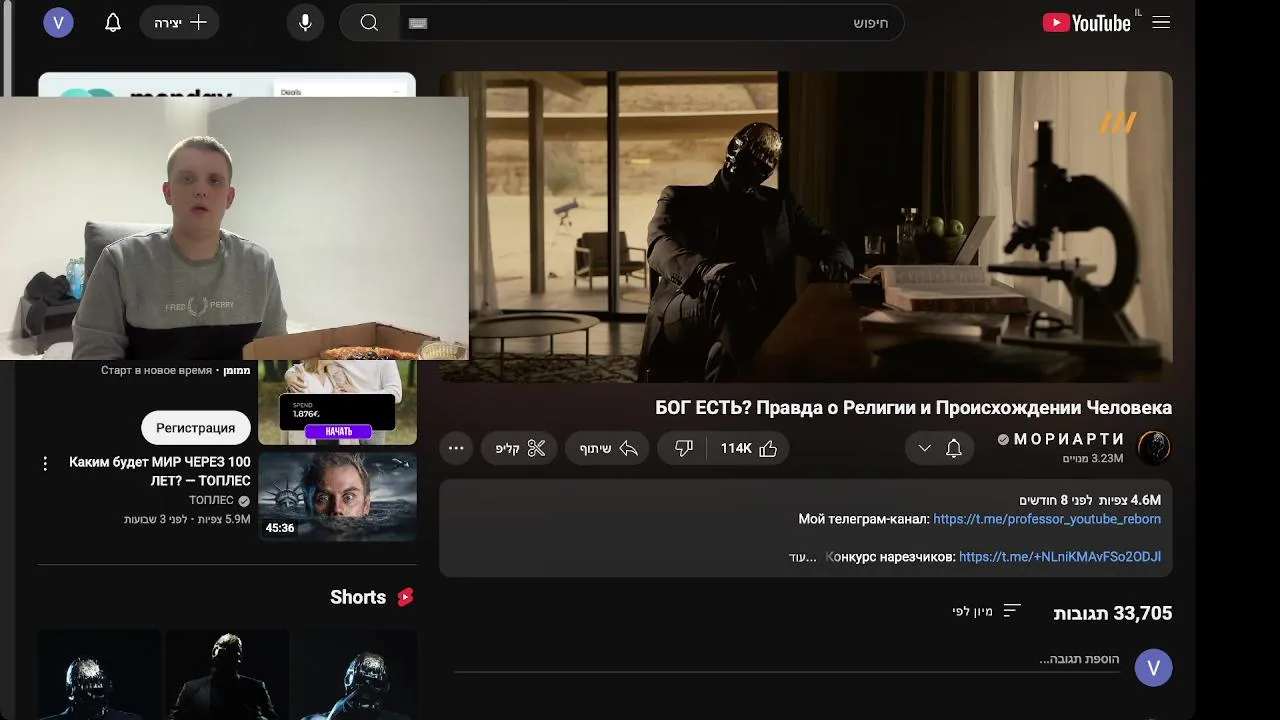Toggle subscription notification bell for МОРИАРТИ
The width and height of the screenshot is (1280, 720).
tap(954, 448)
